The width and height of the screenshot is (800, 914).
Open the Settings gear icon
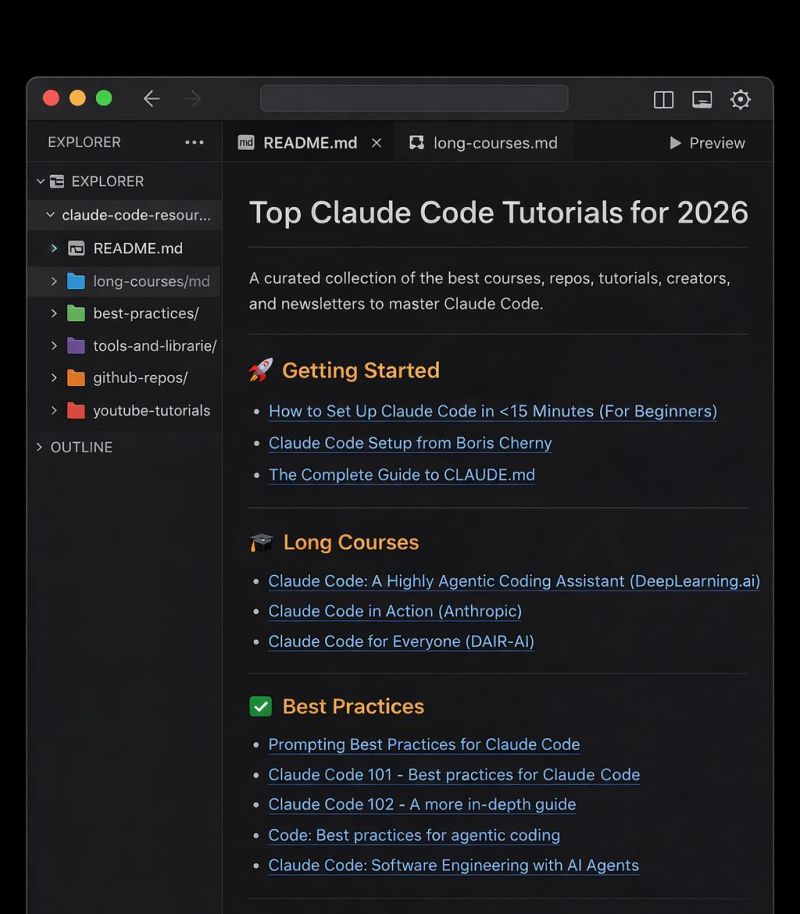click(x=740, y=98)
